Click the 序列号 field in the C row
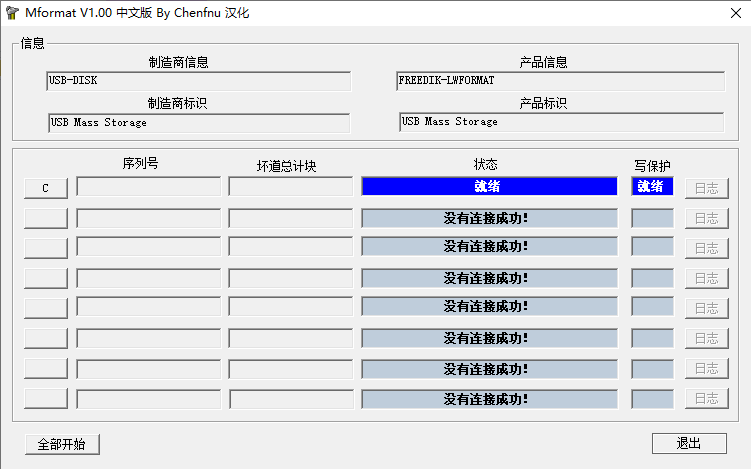 (148, 186)
